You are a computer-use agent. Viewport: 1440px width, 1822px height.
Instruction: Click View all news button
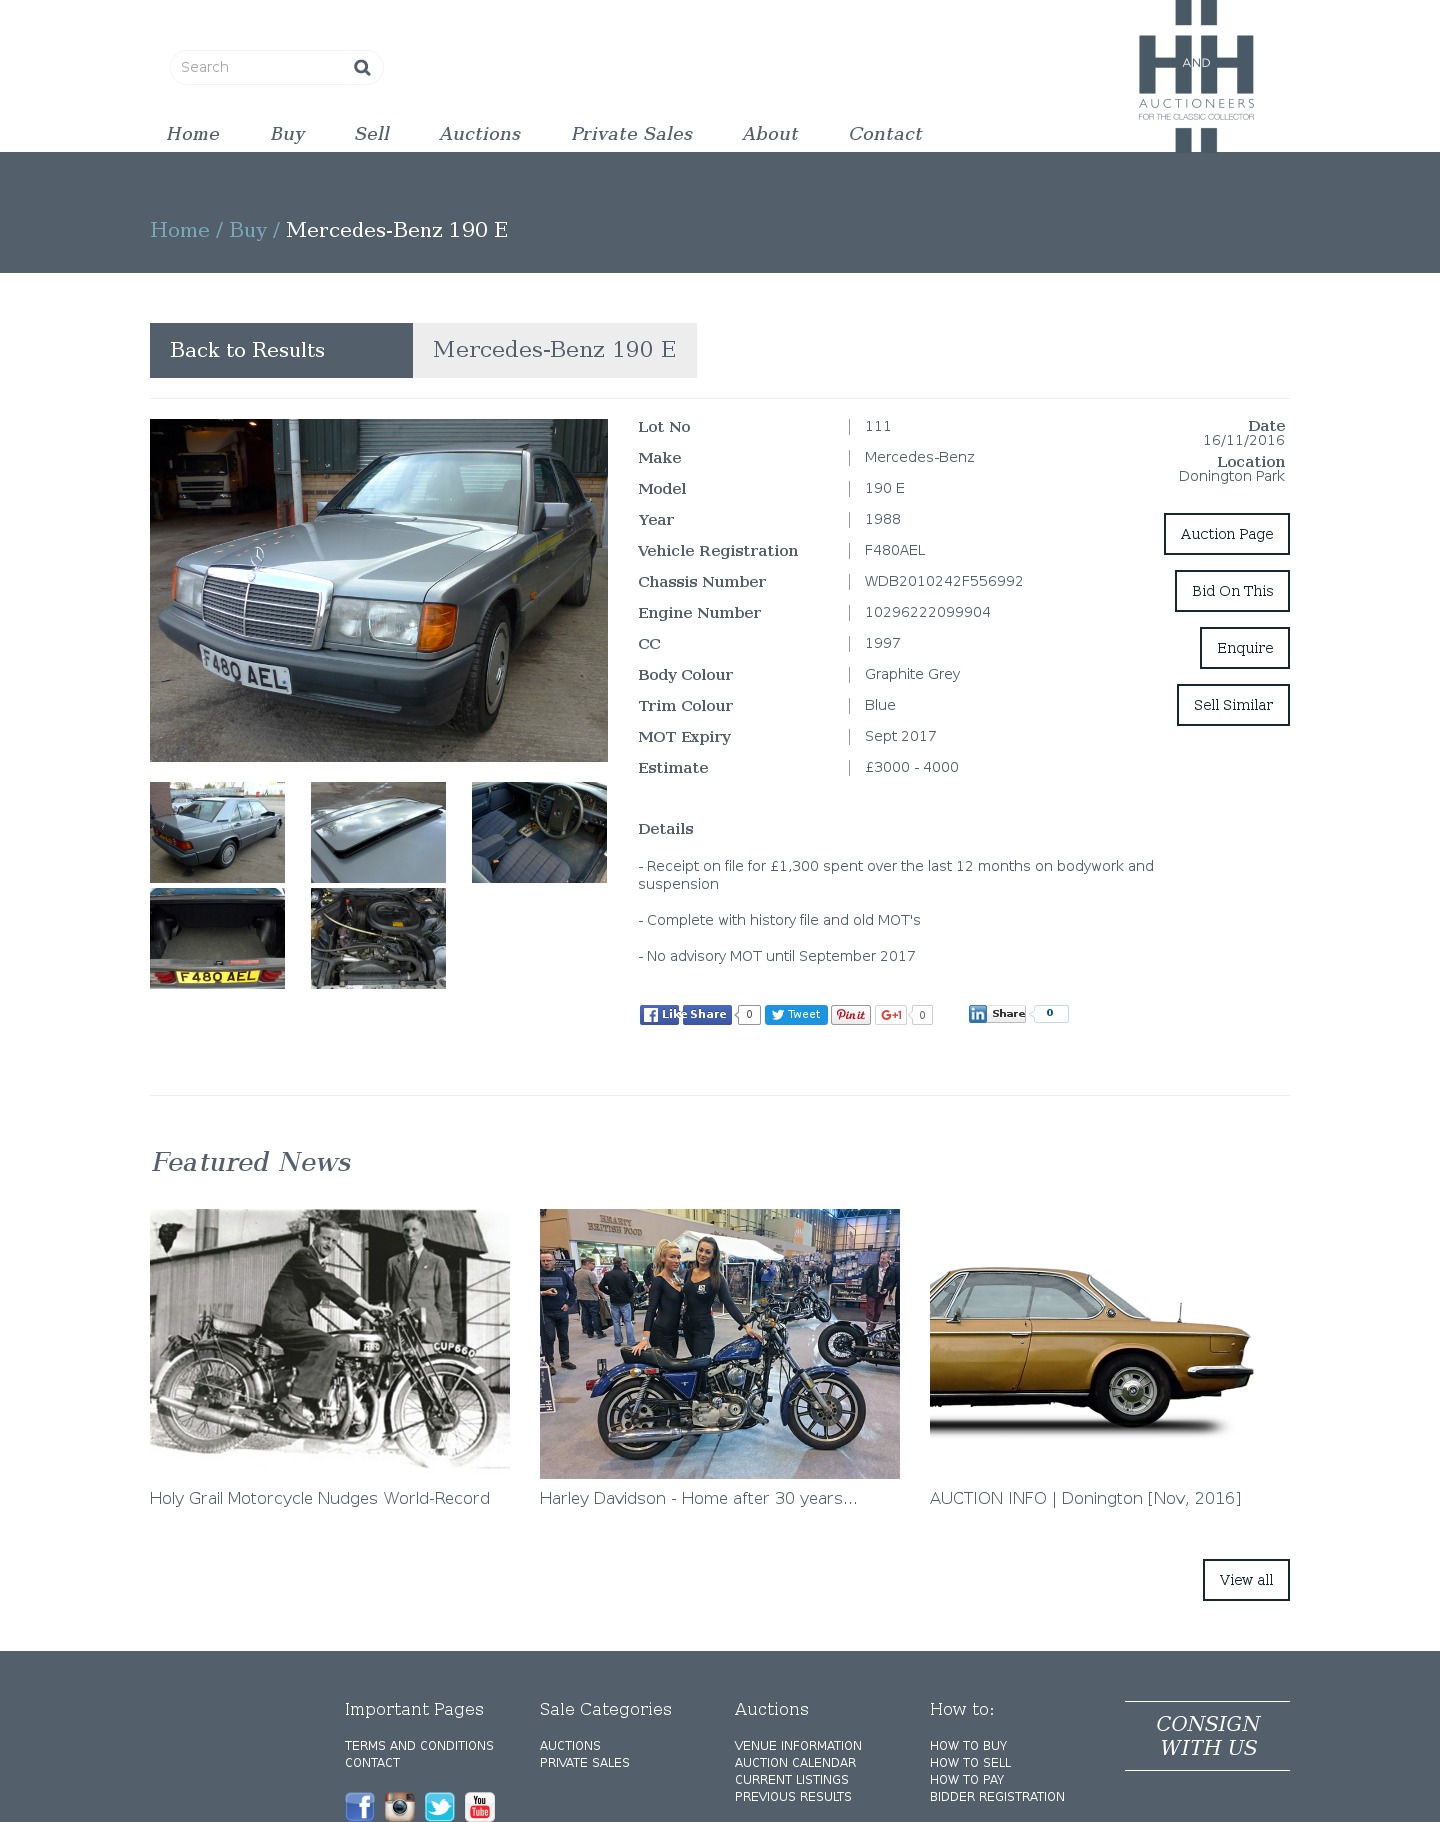coord(1246,1580)
